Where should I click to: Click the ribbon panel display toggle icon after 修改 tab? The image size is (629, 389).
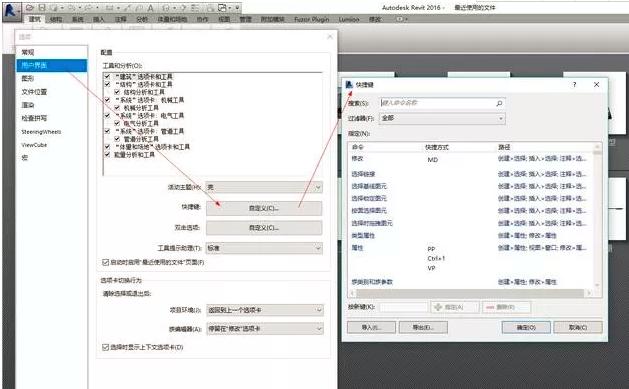(x=400, y=19)
